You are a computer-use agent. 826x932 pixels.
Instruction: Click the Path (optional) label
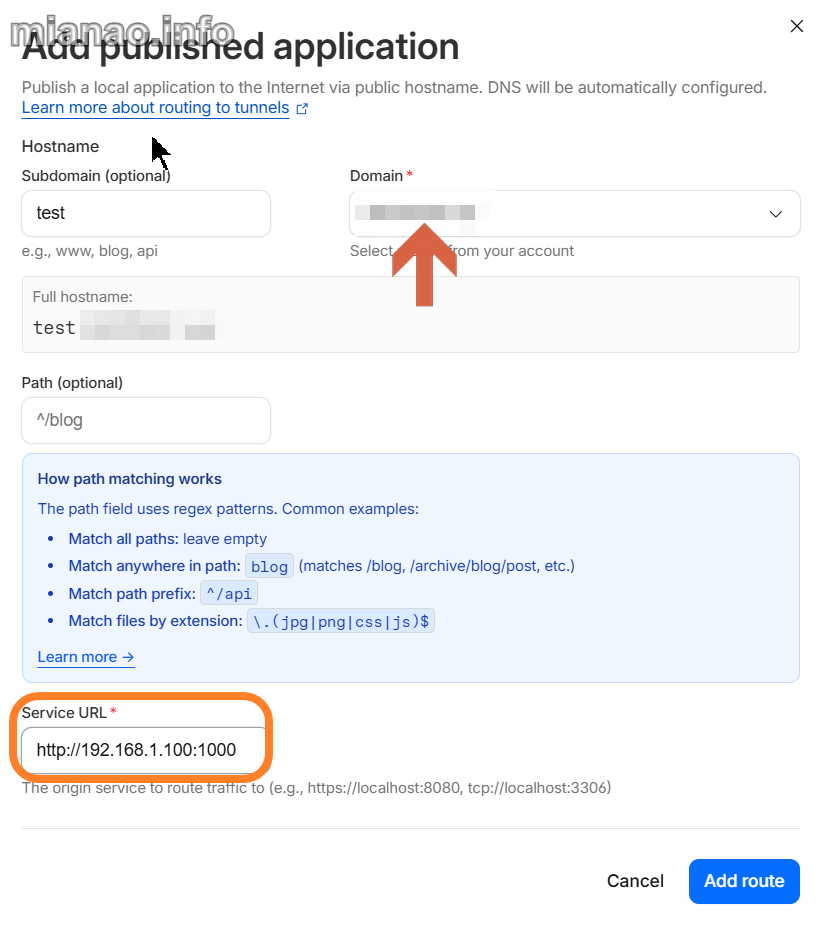(72, 383)
